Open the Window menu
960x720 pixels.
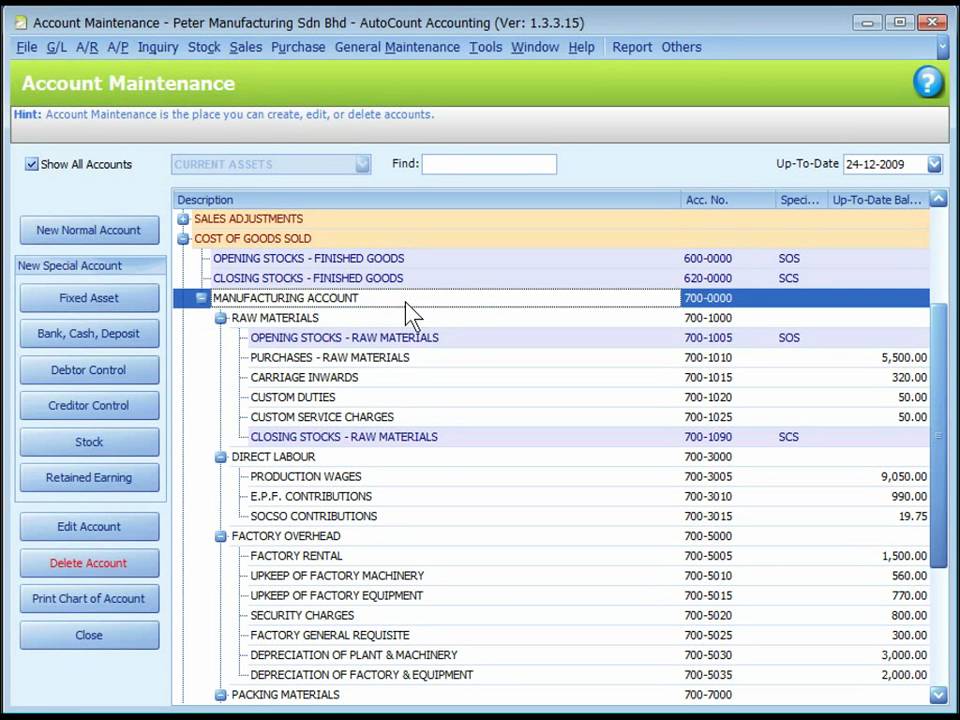[535, 47]
